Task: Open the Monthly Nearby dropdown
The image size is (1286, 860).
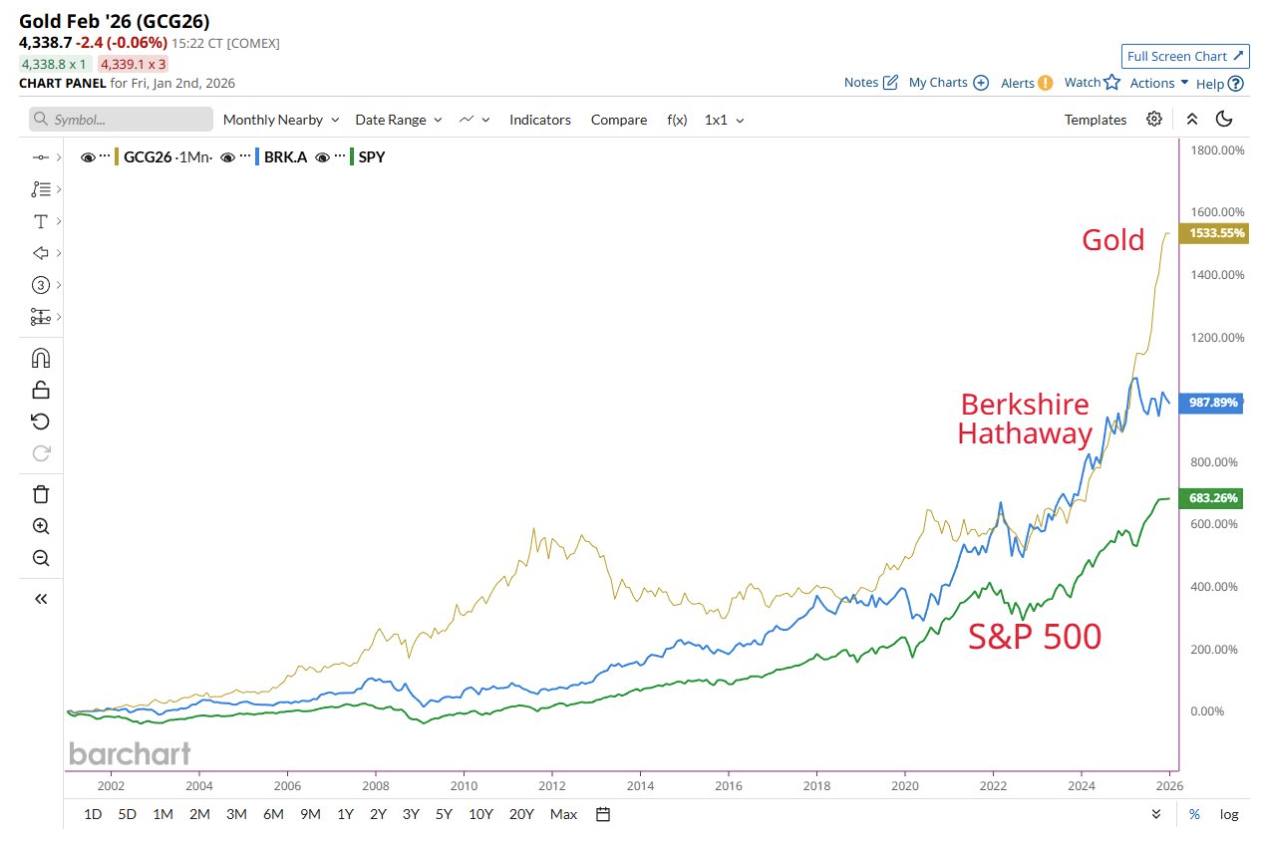Action: click(x=280, y=120)
